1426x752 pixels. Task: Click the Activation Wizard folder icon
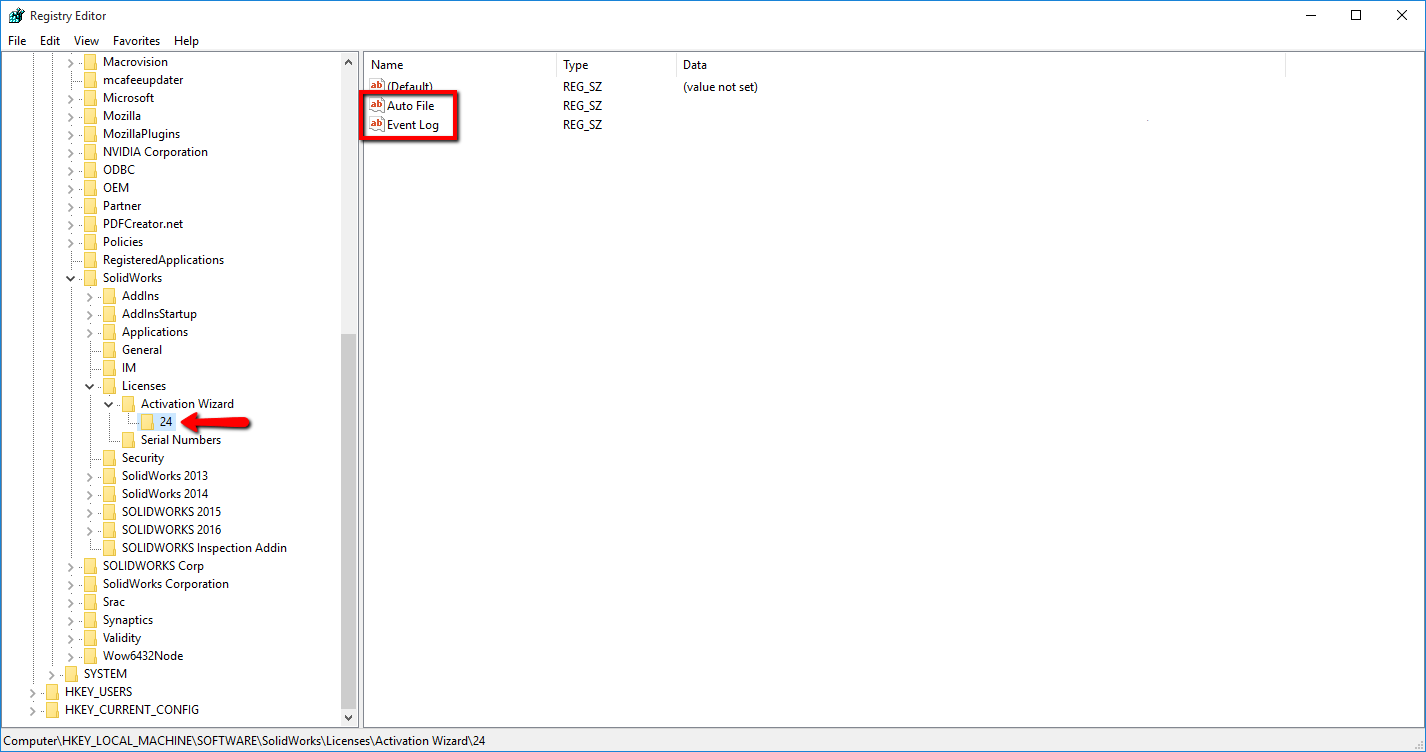click(130, 404)
